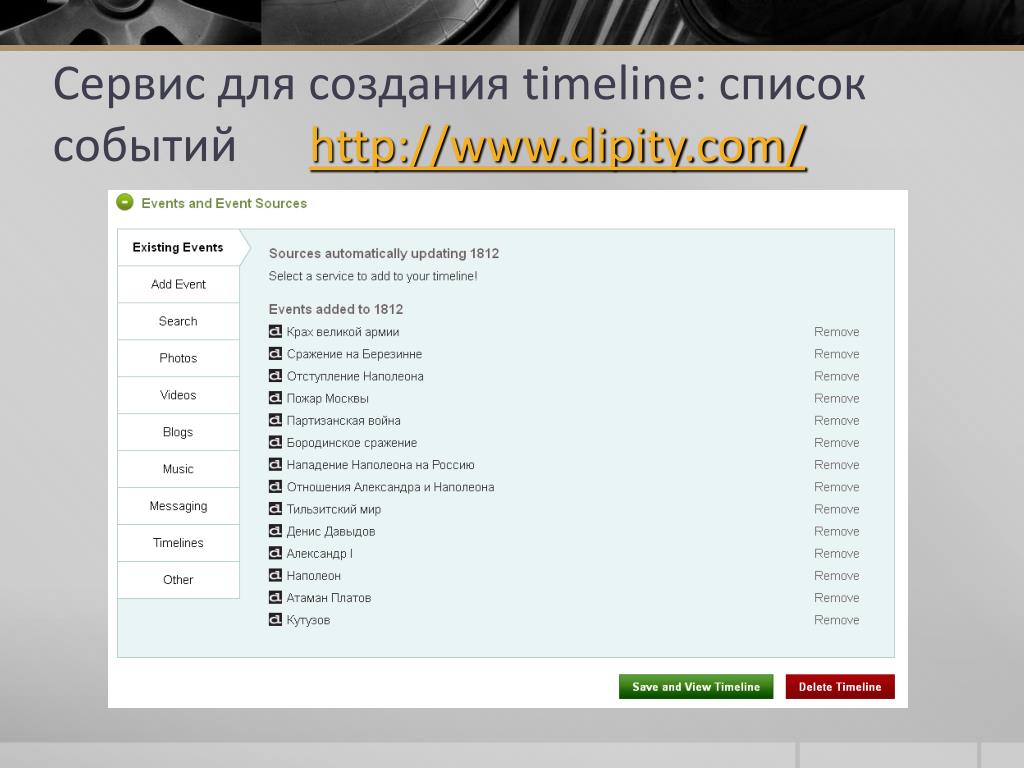This screenshot has height=768, width=1024.
Task: Select event text Сражение на Березинне
Action: point(354,354)
